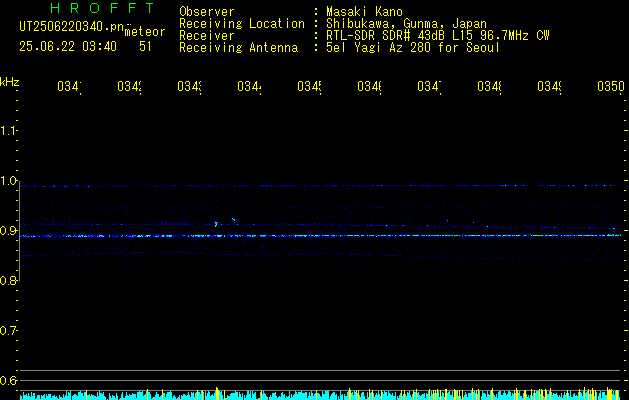
Task: Click the 0348 time marker
Action: (489, 87)
